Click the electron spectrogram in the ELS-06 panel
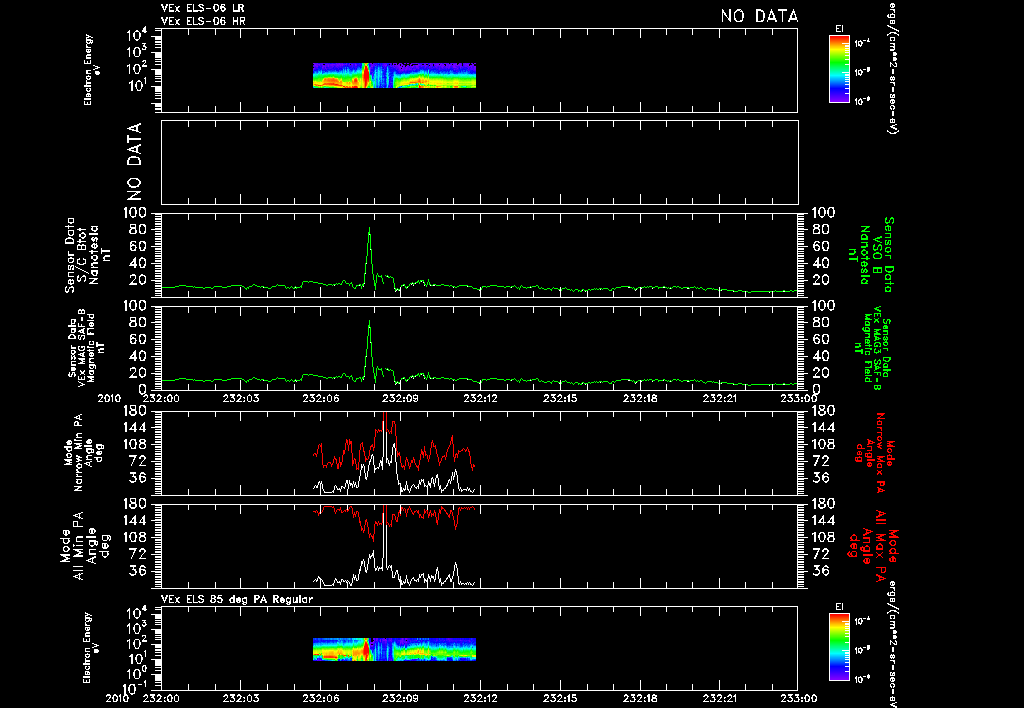The image size is (1024, 708). pyautogui.click(x=394, y=75)
